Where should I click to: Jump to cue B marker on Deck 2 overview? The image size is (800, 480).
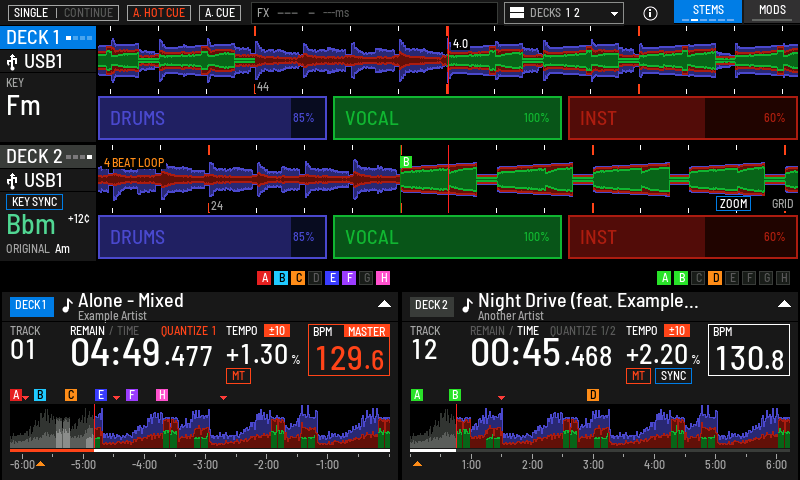(x=455, y=395)
